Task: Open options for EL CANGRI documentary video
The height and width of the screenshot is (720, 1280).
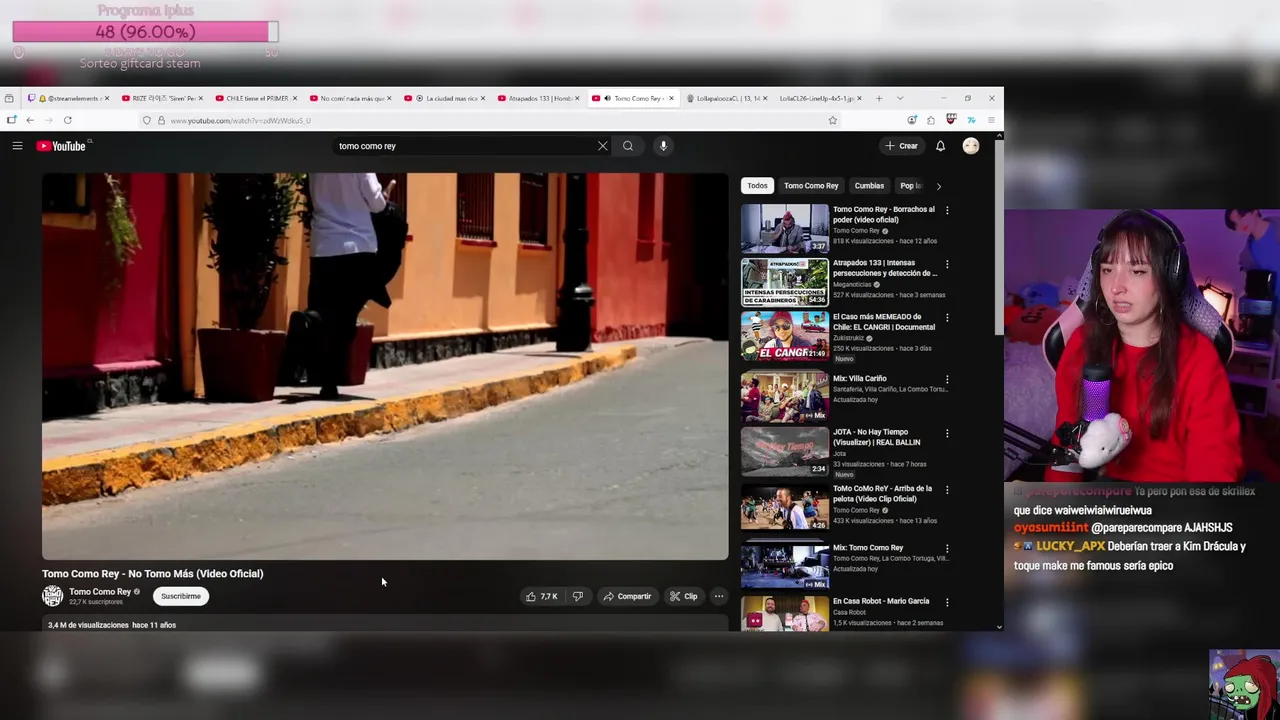Action: [x=947, y=318]
